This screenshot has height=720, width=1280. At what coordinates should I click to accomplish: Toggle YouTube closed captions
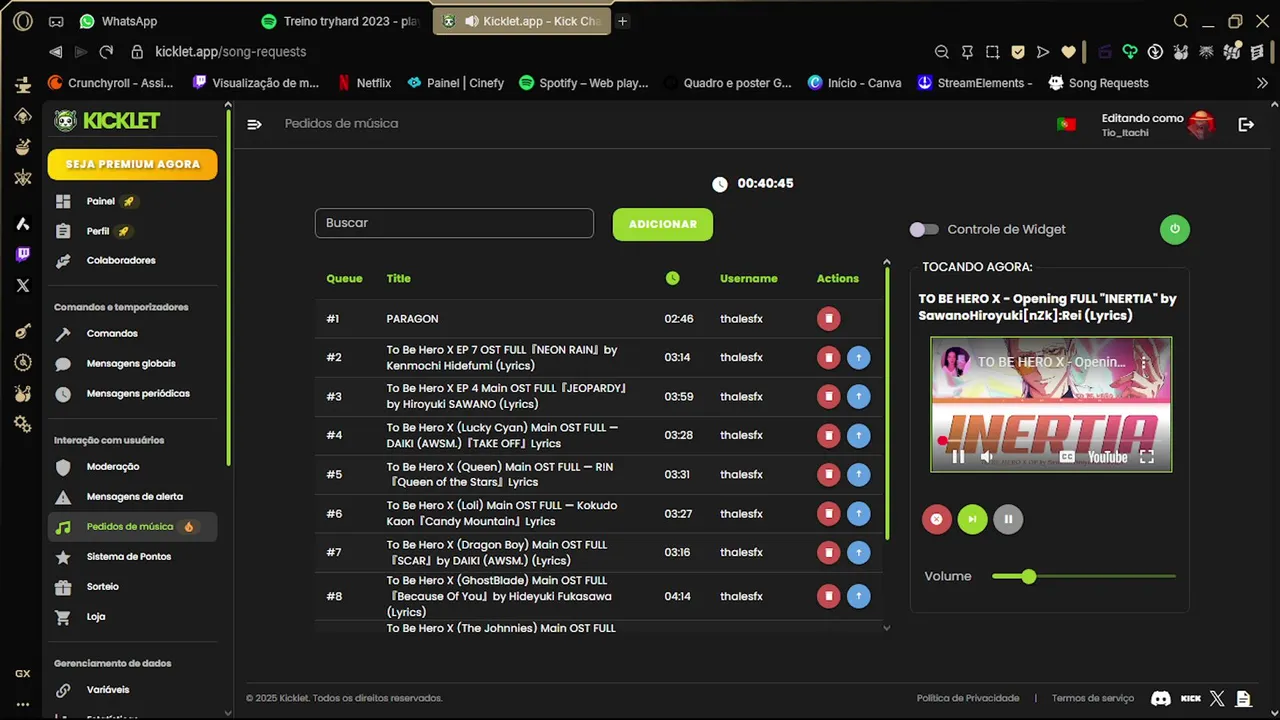click(1067, 457)
